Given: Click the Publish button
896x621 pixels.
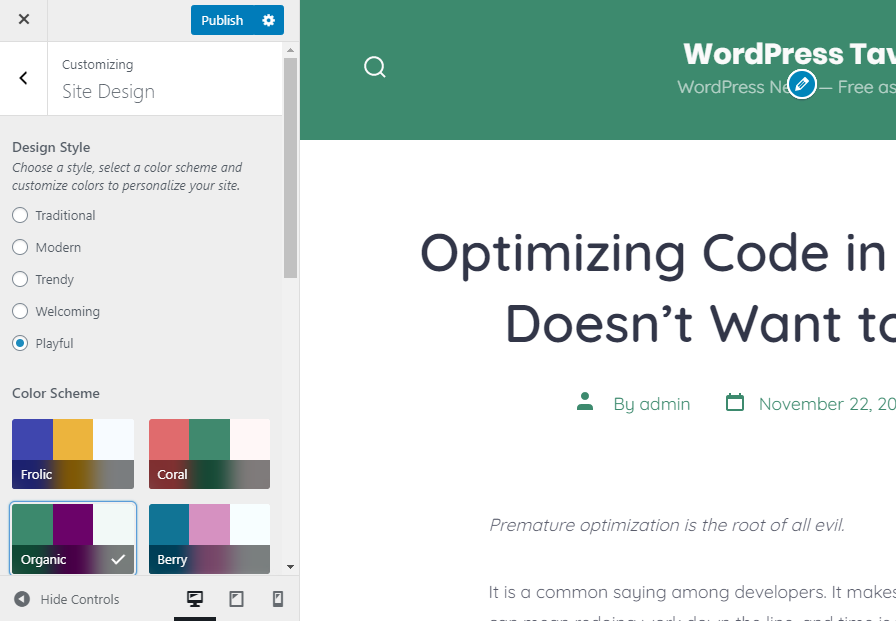Looking at the screenshot, I should (x=222, y=20).
